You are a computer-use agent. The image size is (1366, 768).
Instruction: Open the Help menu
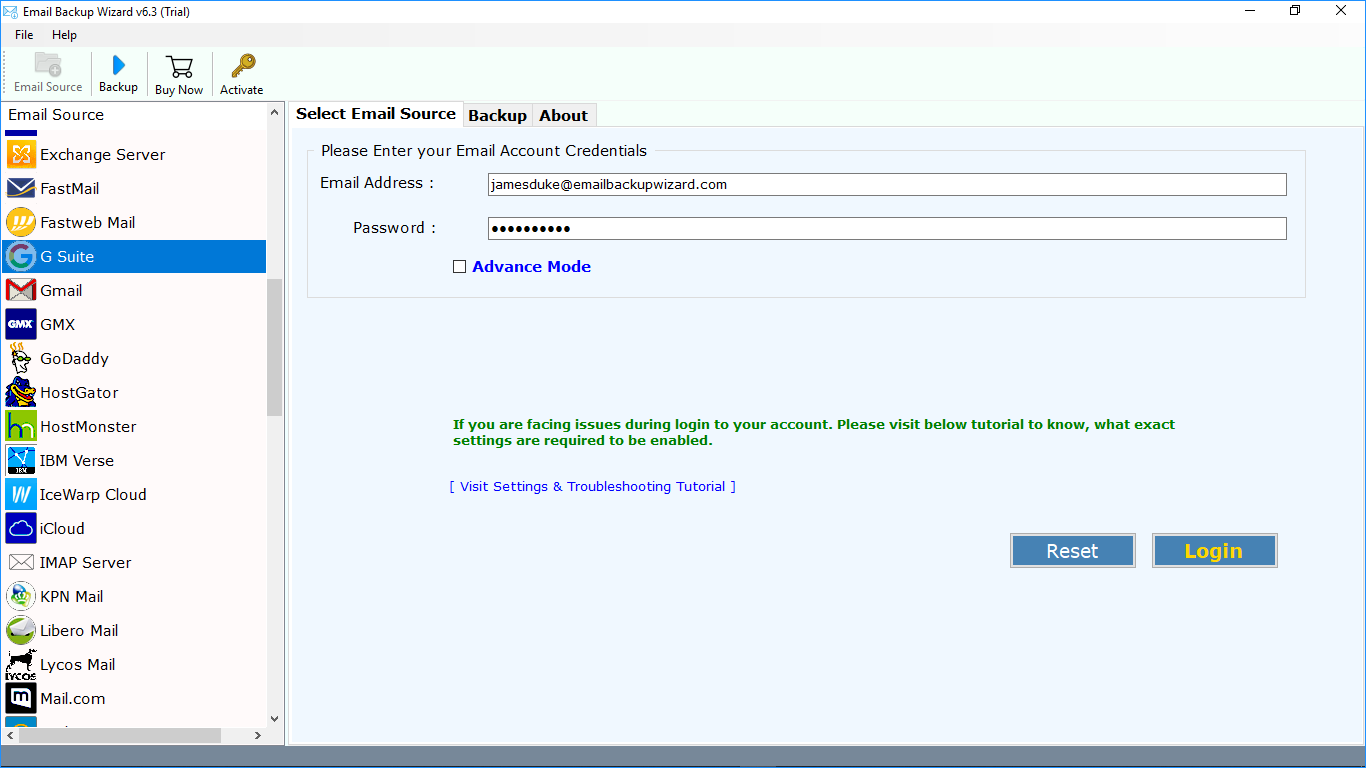point(64,35)
